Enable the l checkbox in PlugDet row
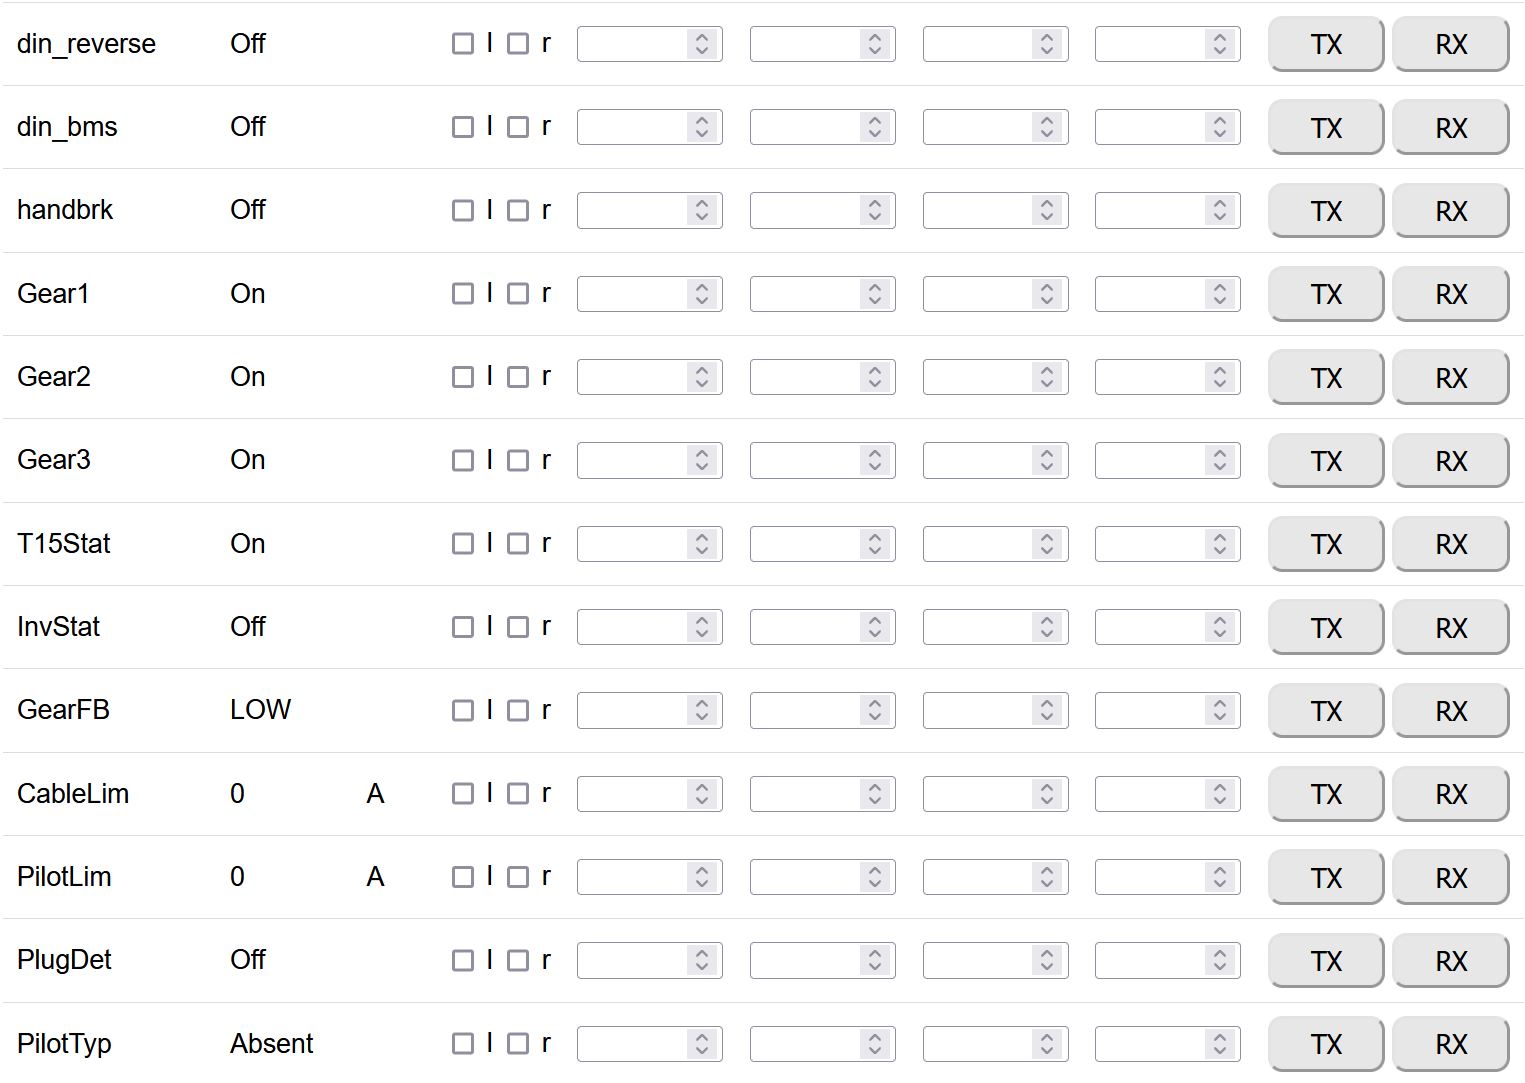Screen dimensions: 1525x1083 click(463, 961)
